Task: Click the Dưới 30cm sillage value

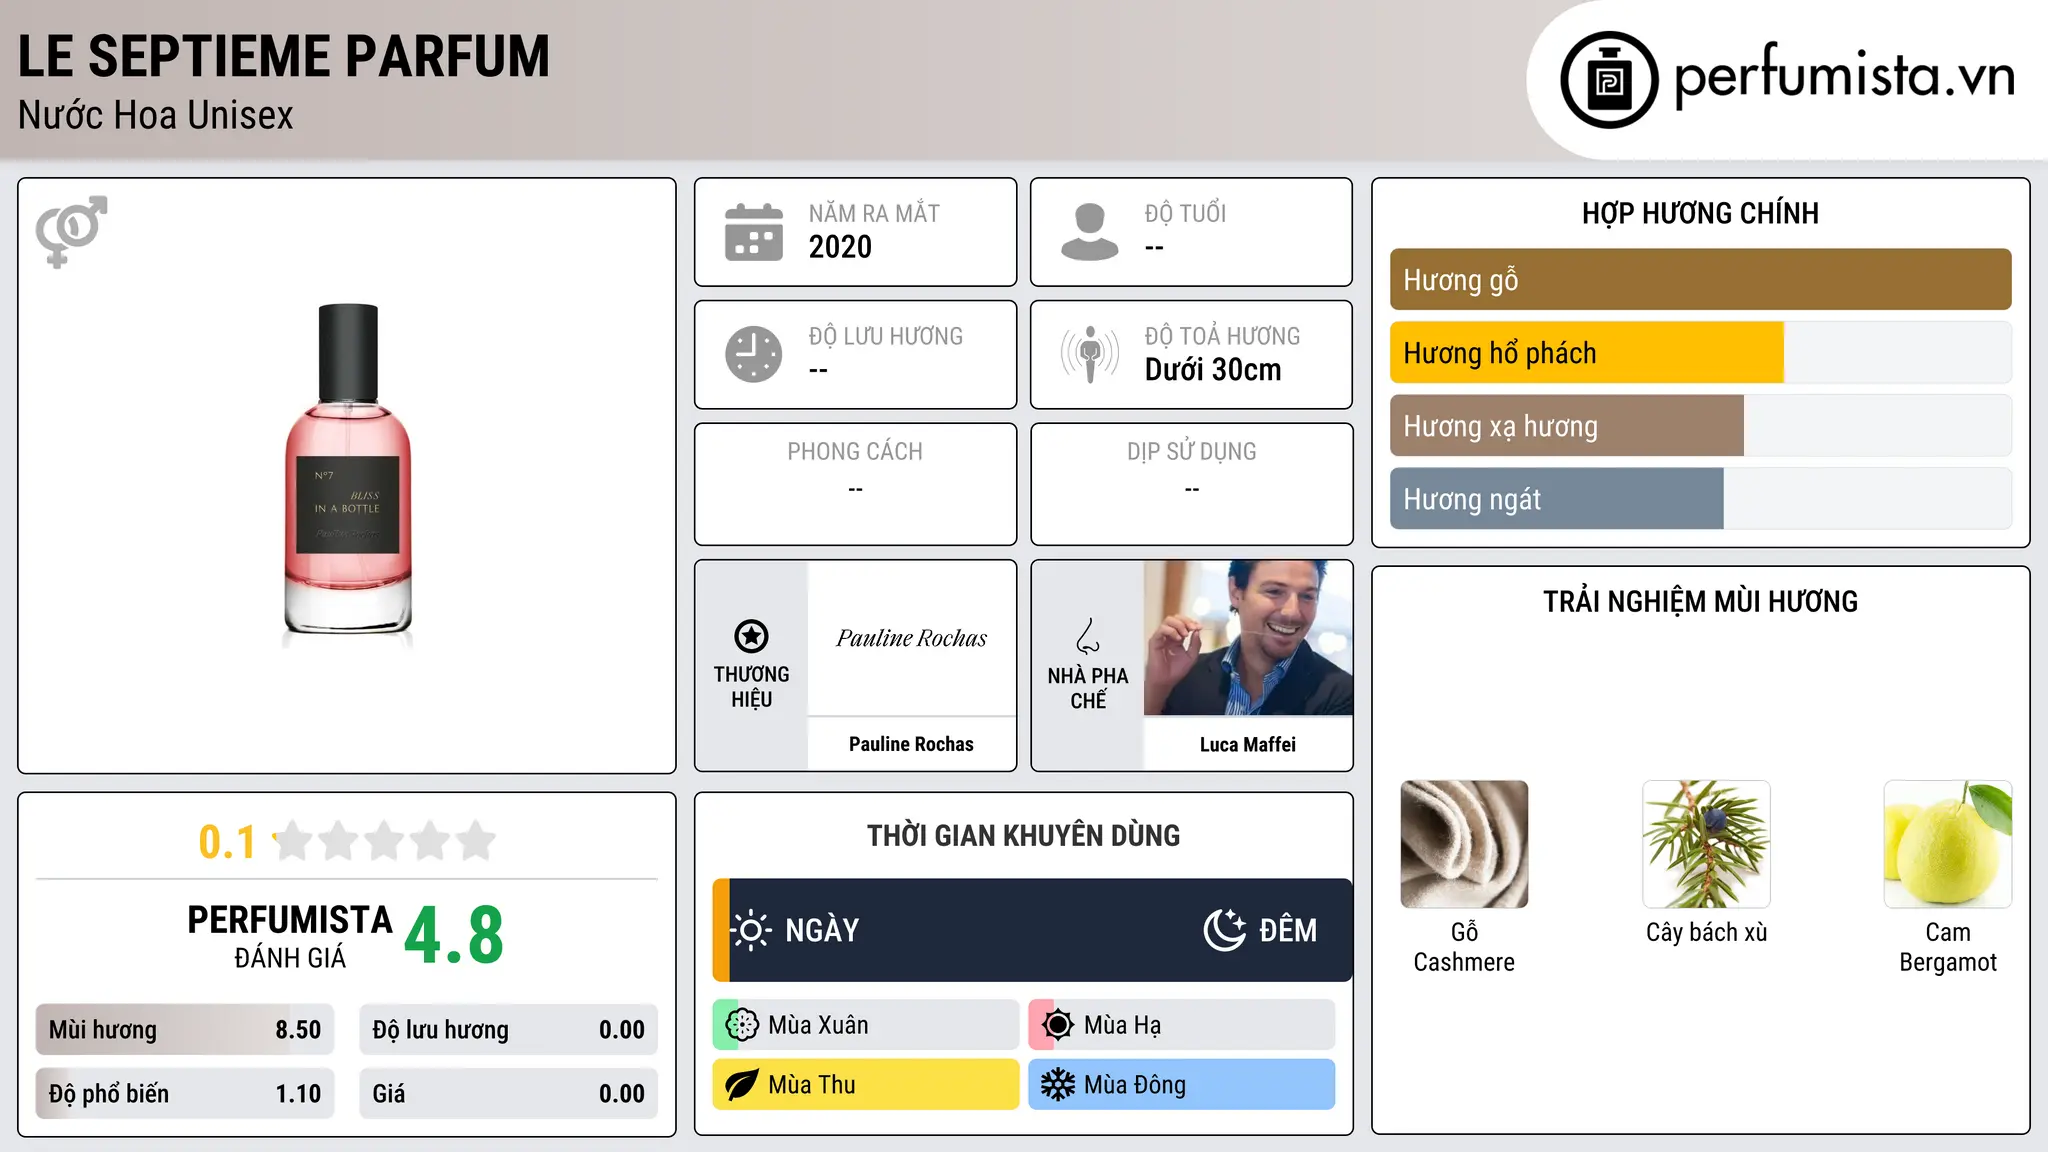Action: pos(1213,370)
